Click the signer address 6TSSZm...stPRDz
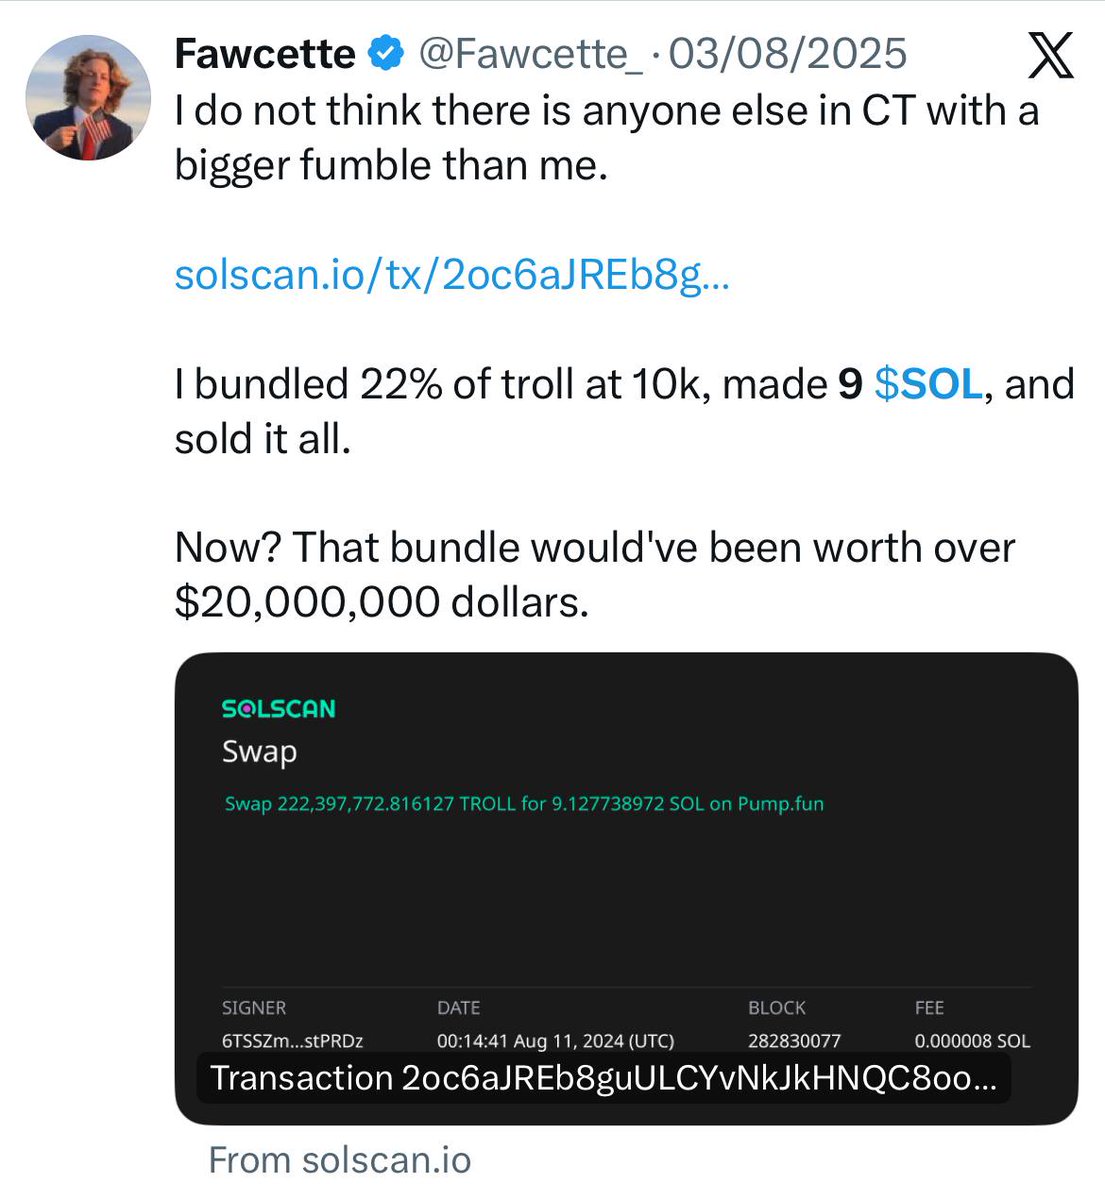This screenshot has width=1105, height=1200. click(x=292, y=1040)
